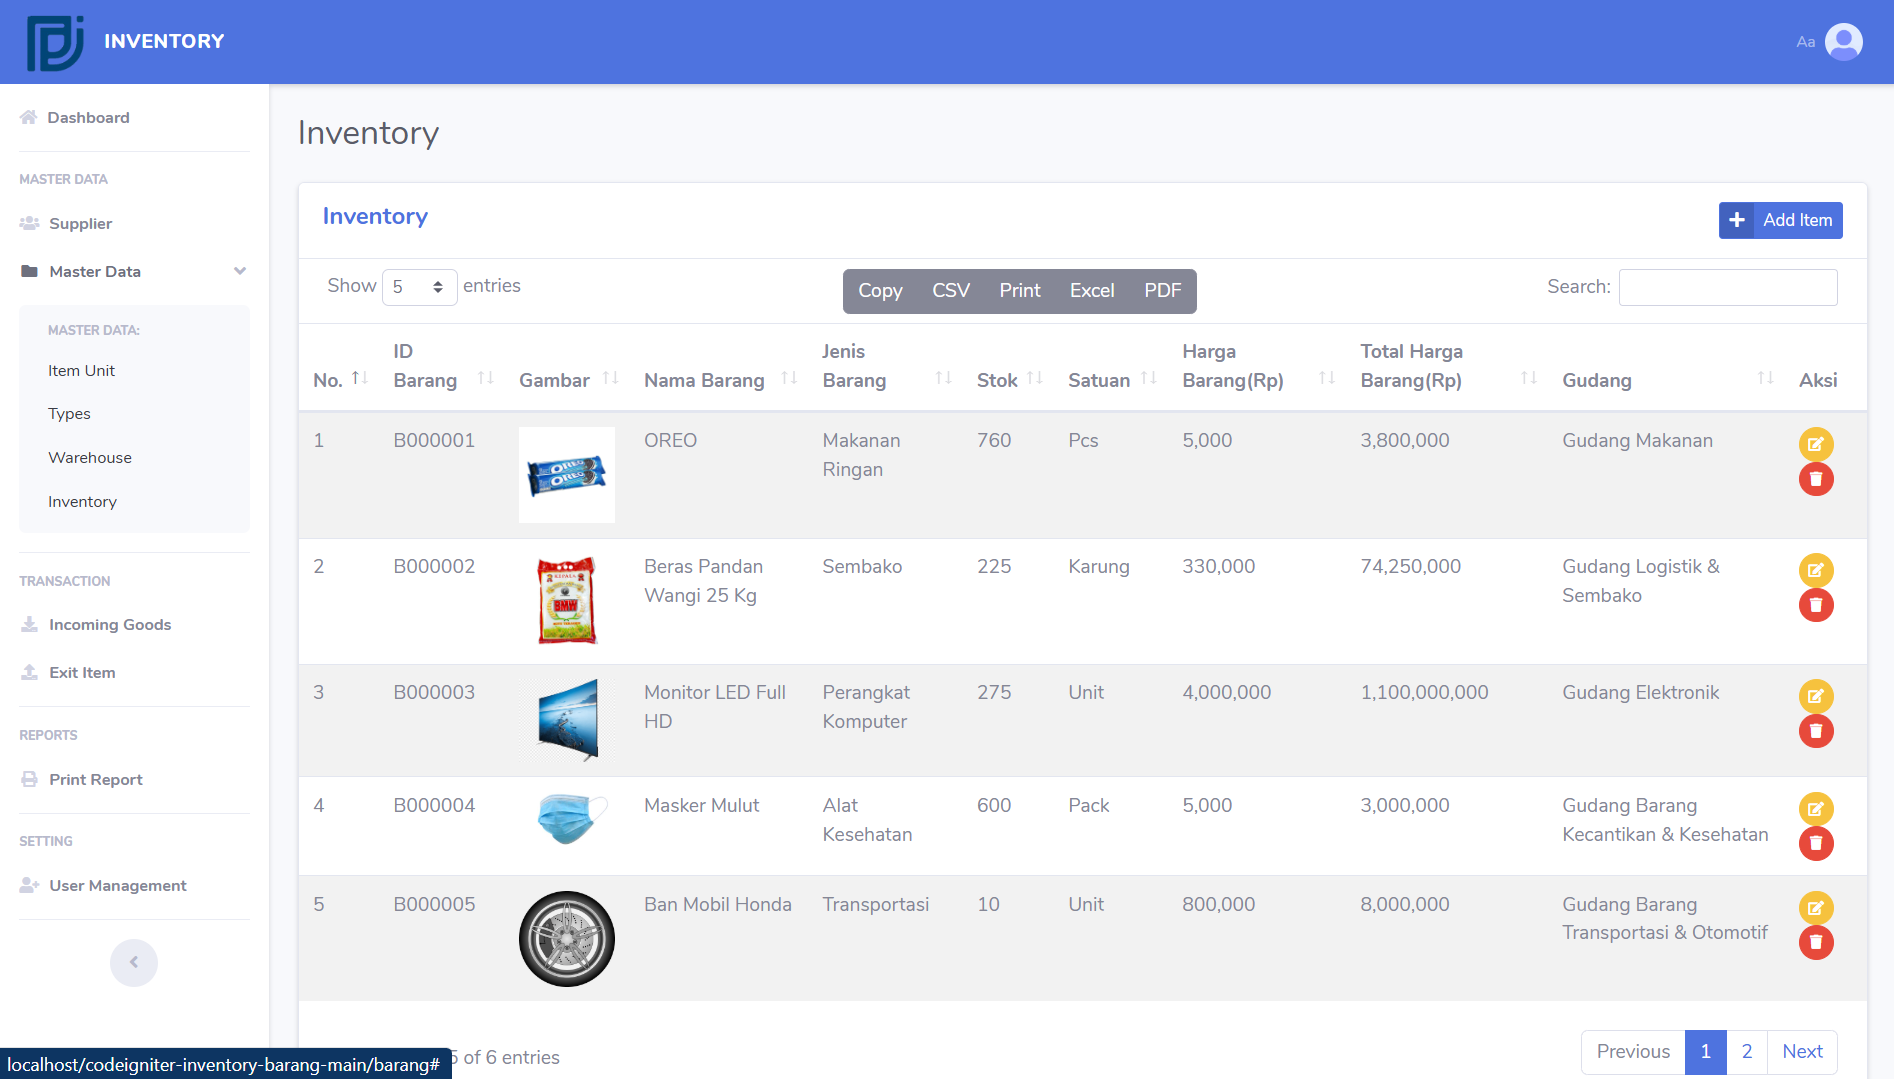Delete the Masker Mulut item
Screen dimensions: 1894x1079
point(1815,844)
